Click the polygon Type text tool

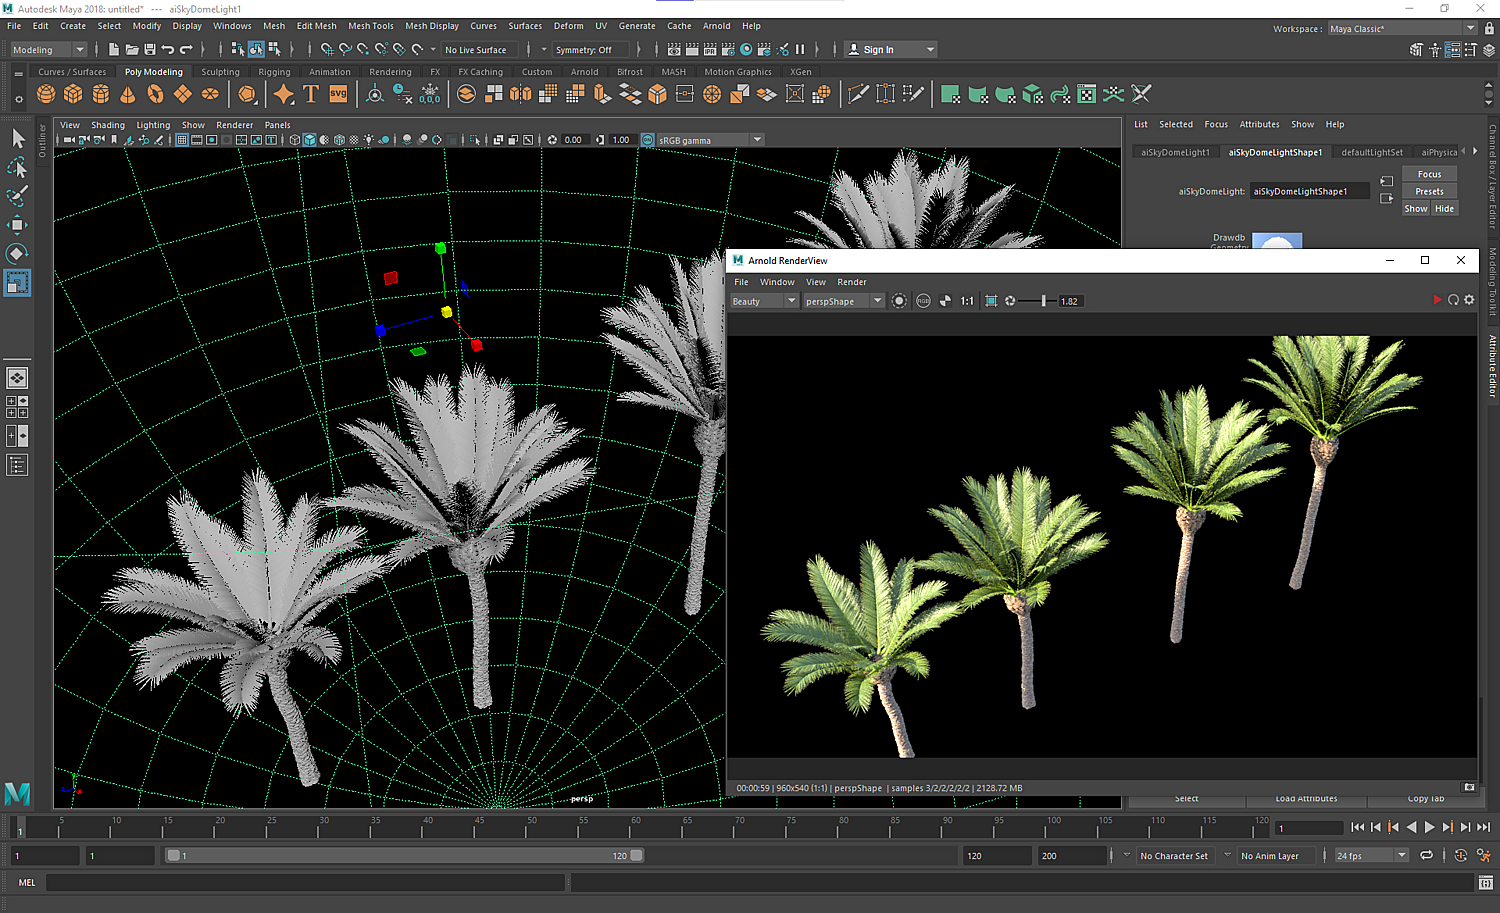[x=311, y=94]
